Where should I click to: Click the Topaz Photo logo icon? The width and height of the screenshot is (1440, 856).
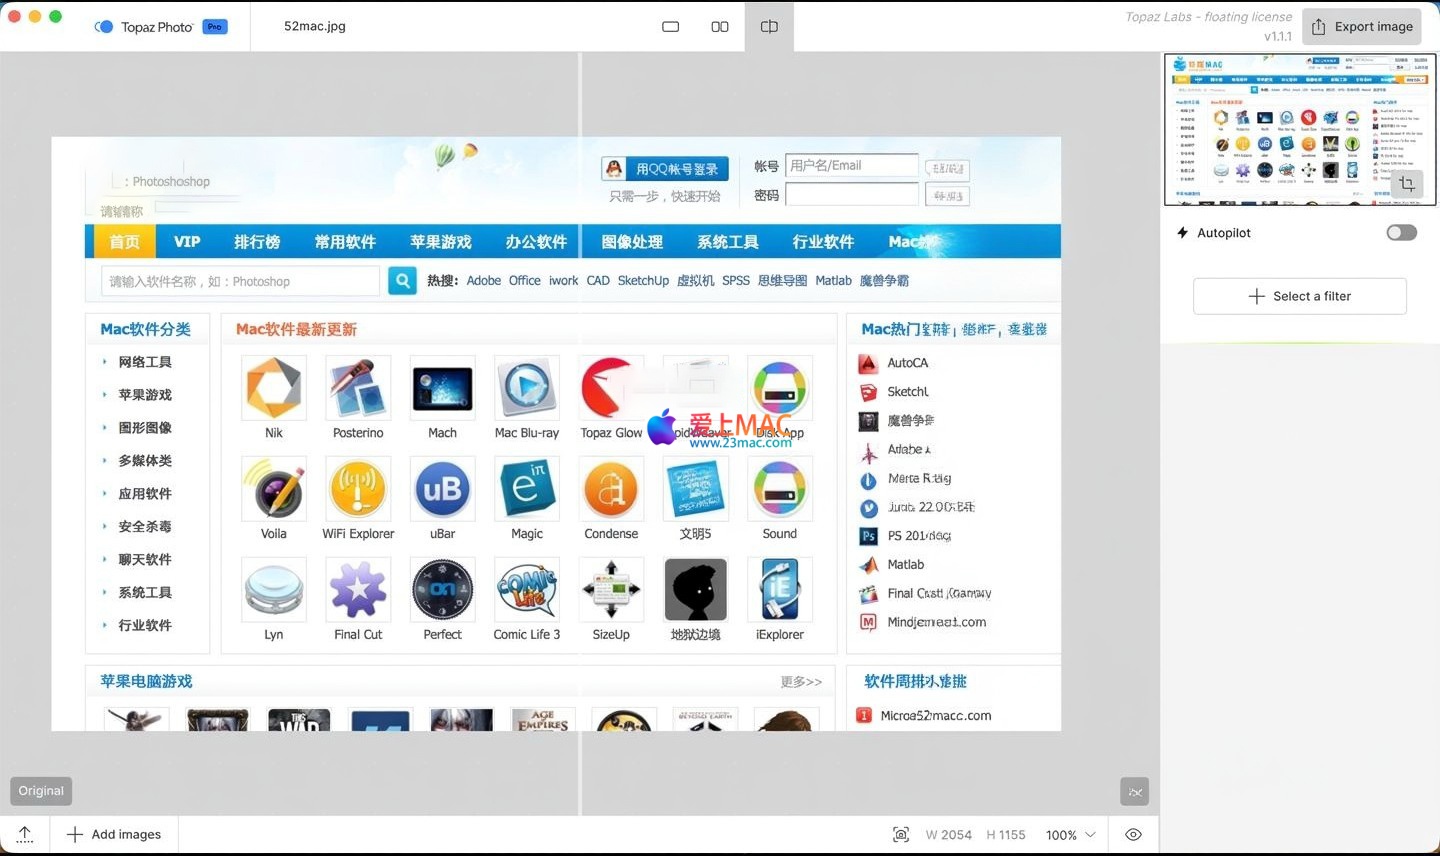tap(104, 27)
